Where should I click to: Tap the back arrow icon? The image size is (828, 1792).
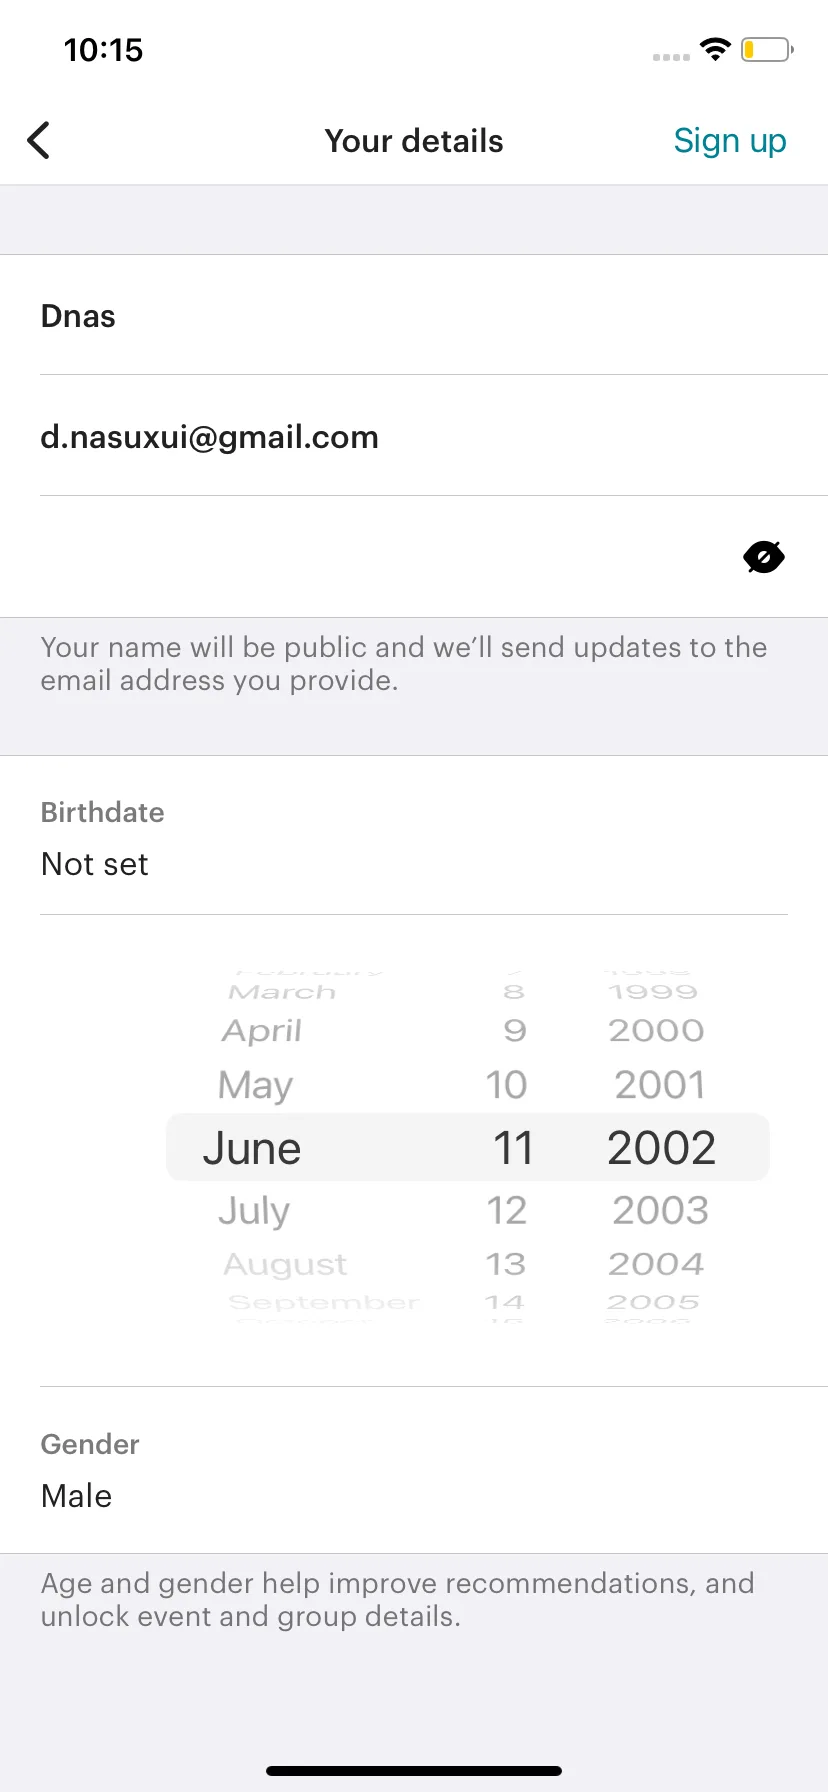(x=38, y=141)
